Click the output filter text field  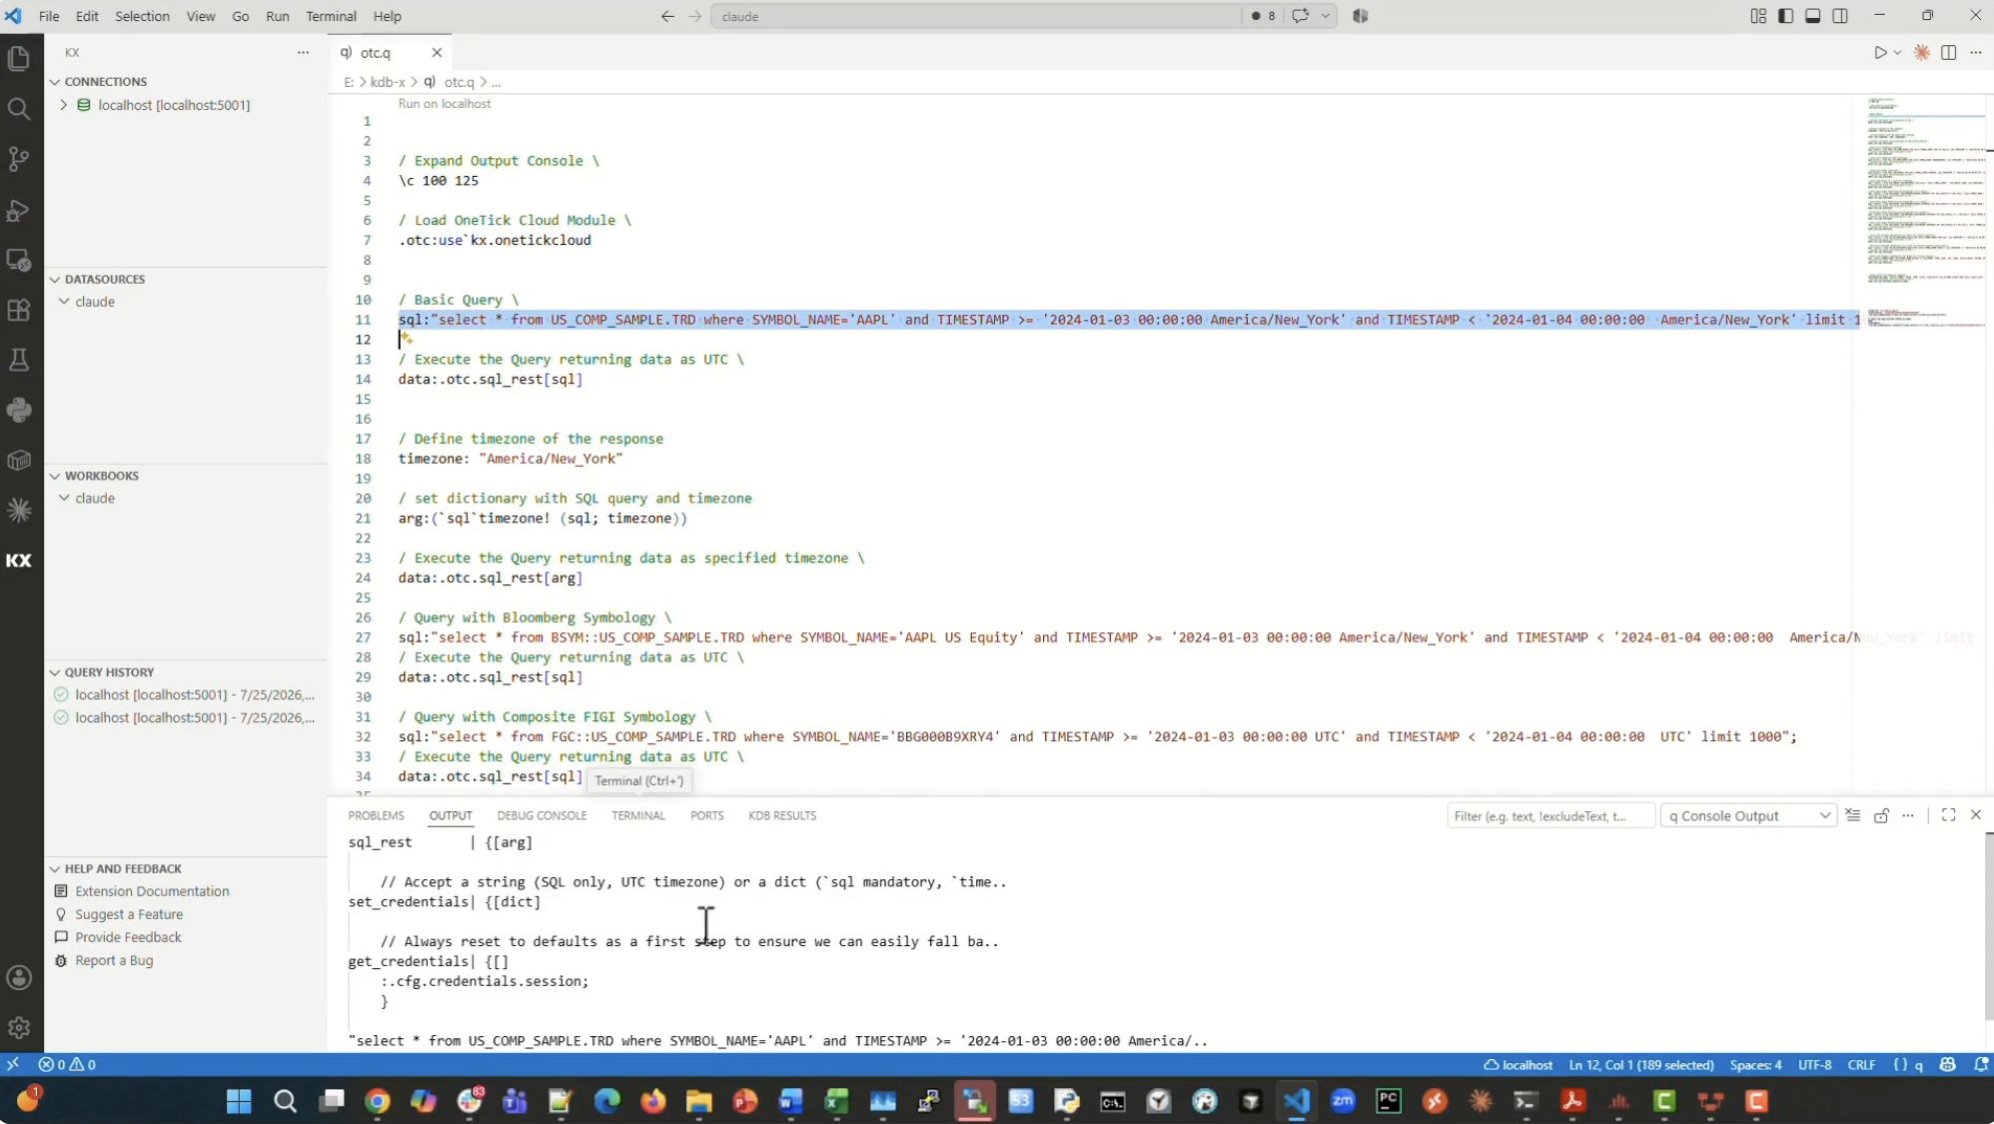(1549, 816)
